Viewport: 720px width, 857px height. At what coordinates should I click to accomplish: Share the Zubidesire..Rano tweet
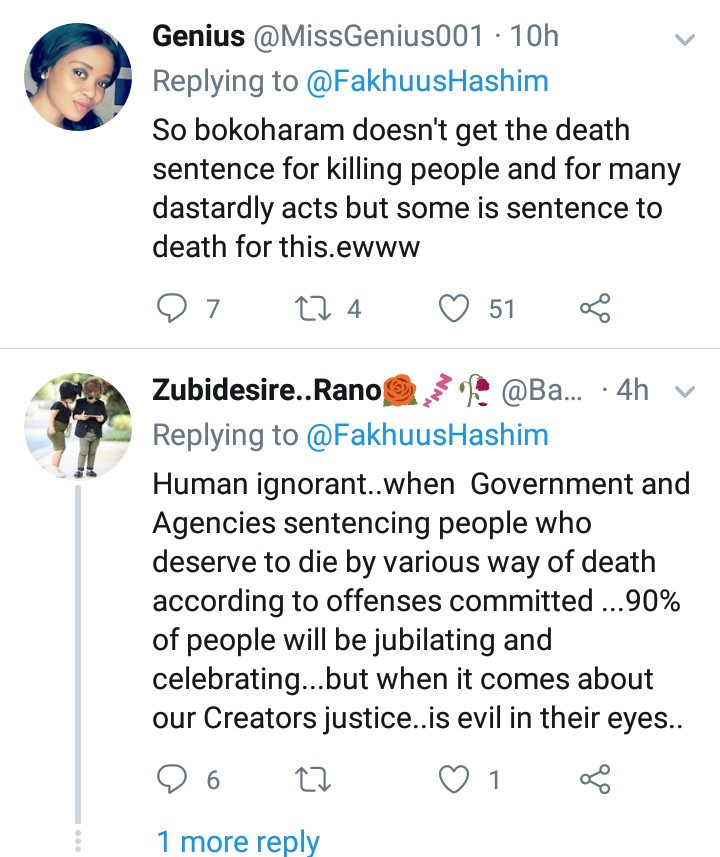tap(595, 779)
